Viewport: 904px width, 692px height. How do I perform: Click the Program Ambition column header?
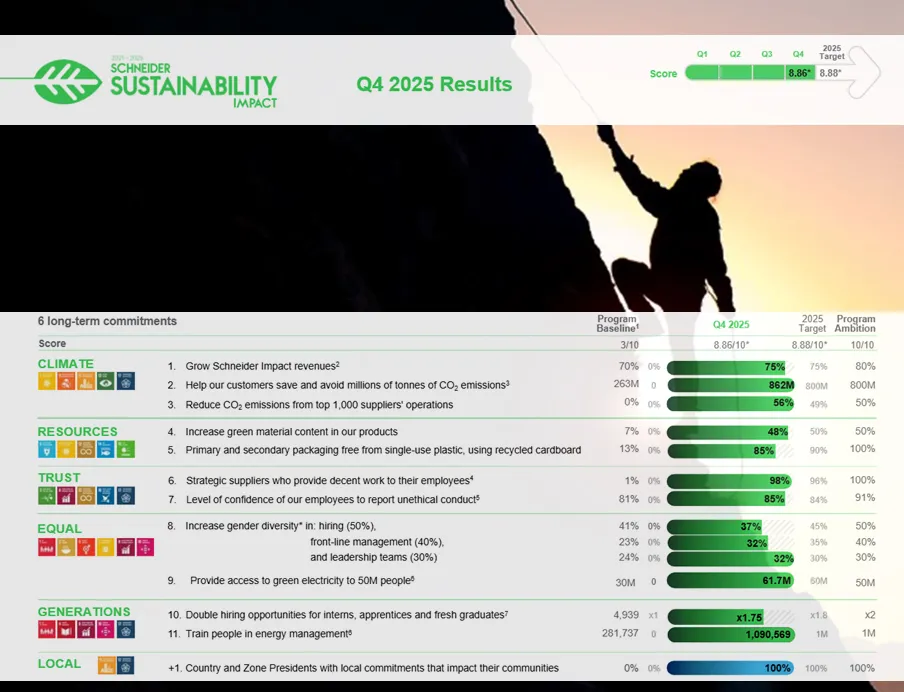pyautogui.click(x=855, y=324)
